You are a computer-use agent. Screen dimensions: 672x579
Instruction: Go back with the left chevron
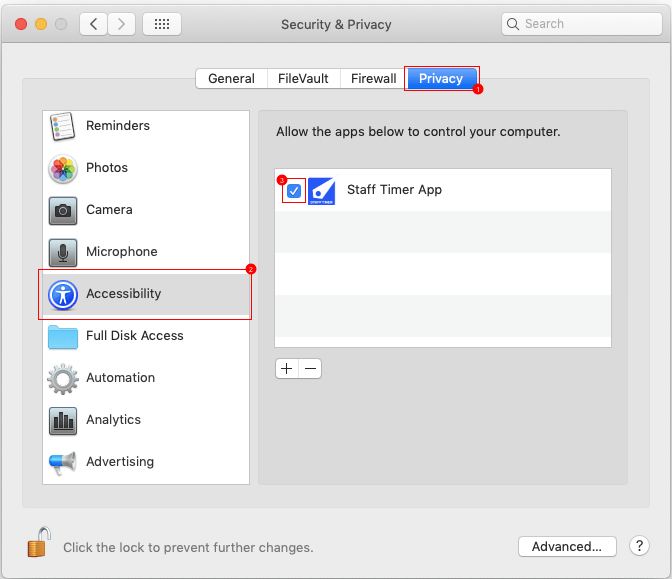click(93, 24)
